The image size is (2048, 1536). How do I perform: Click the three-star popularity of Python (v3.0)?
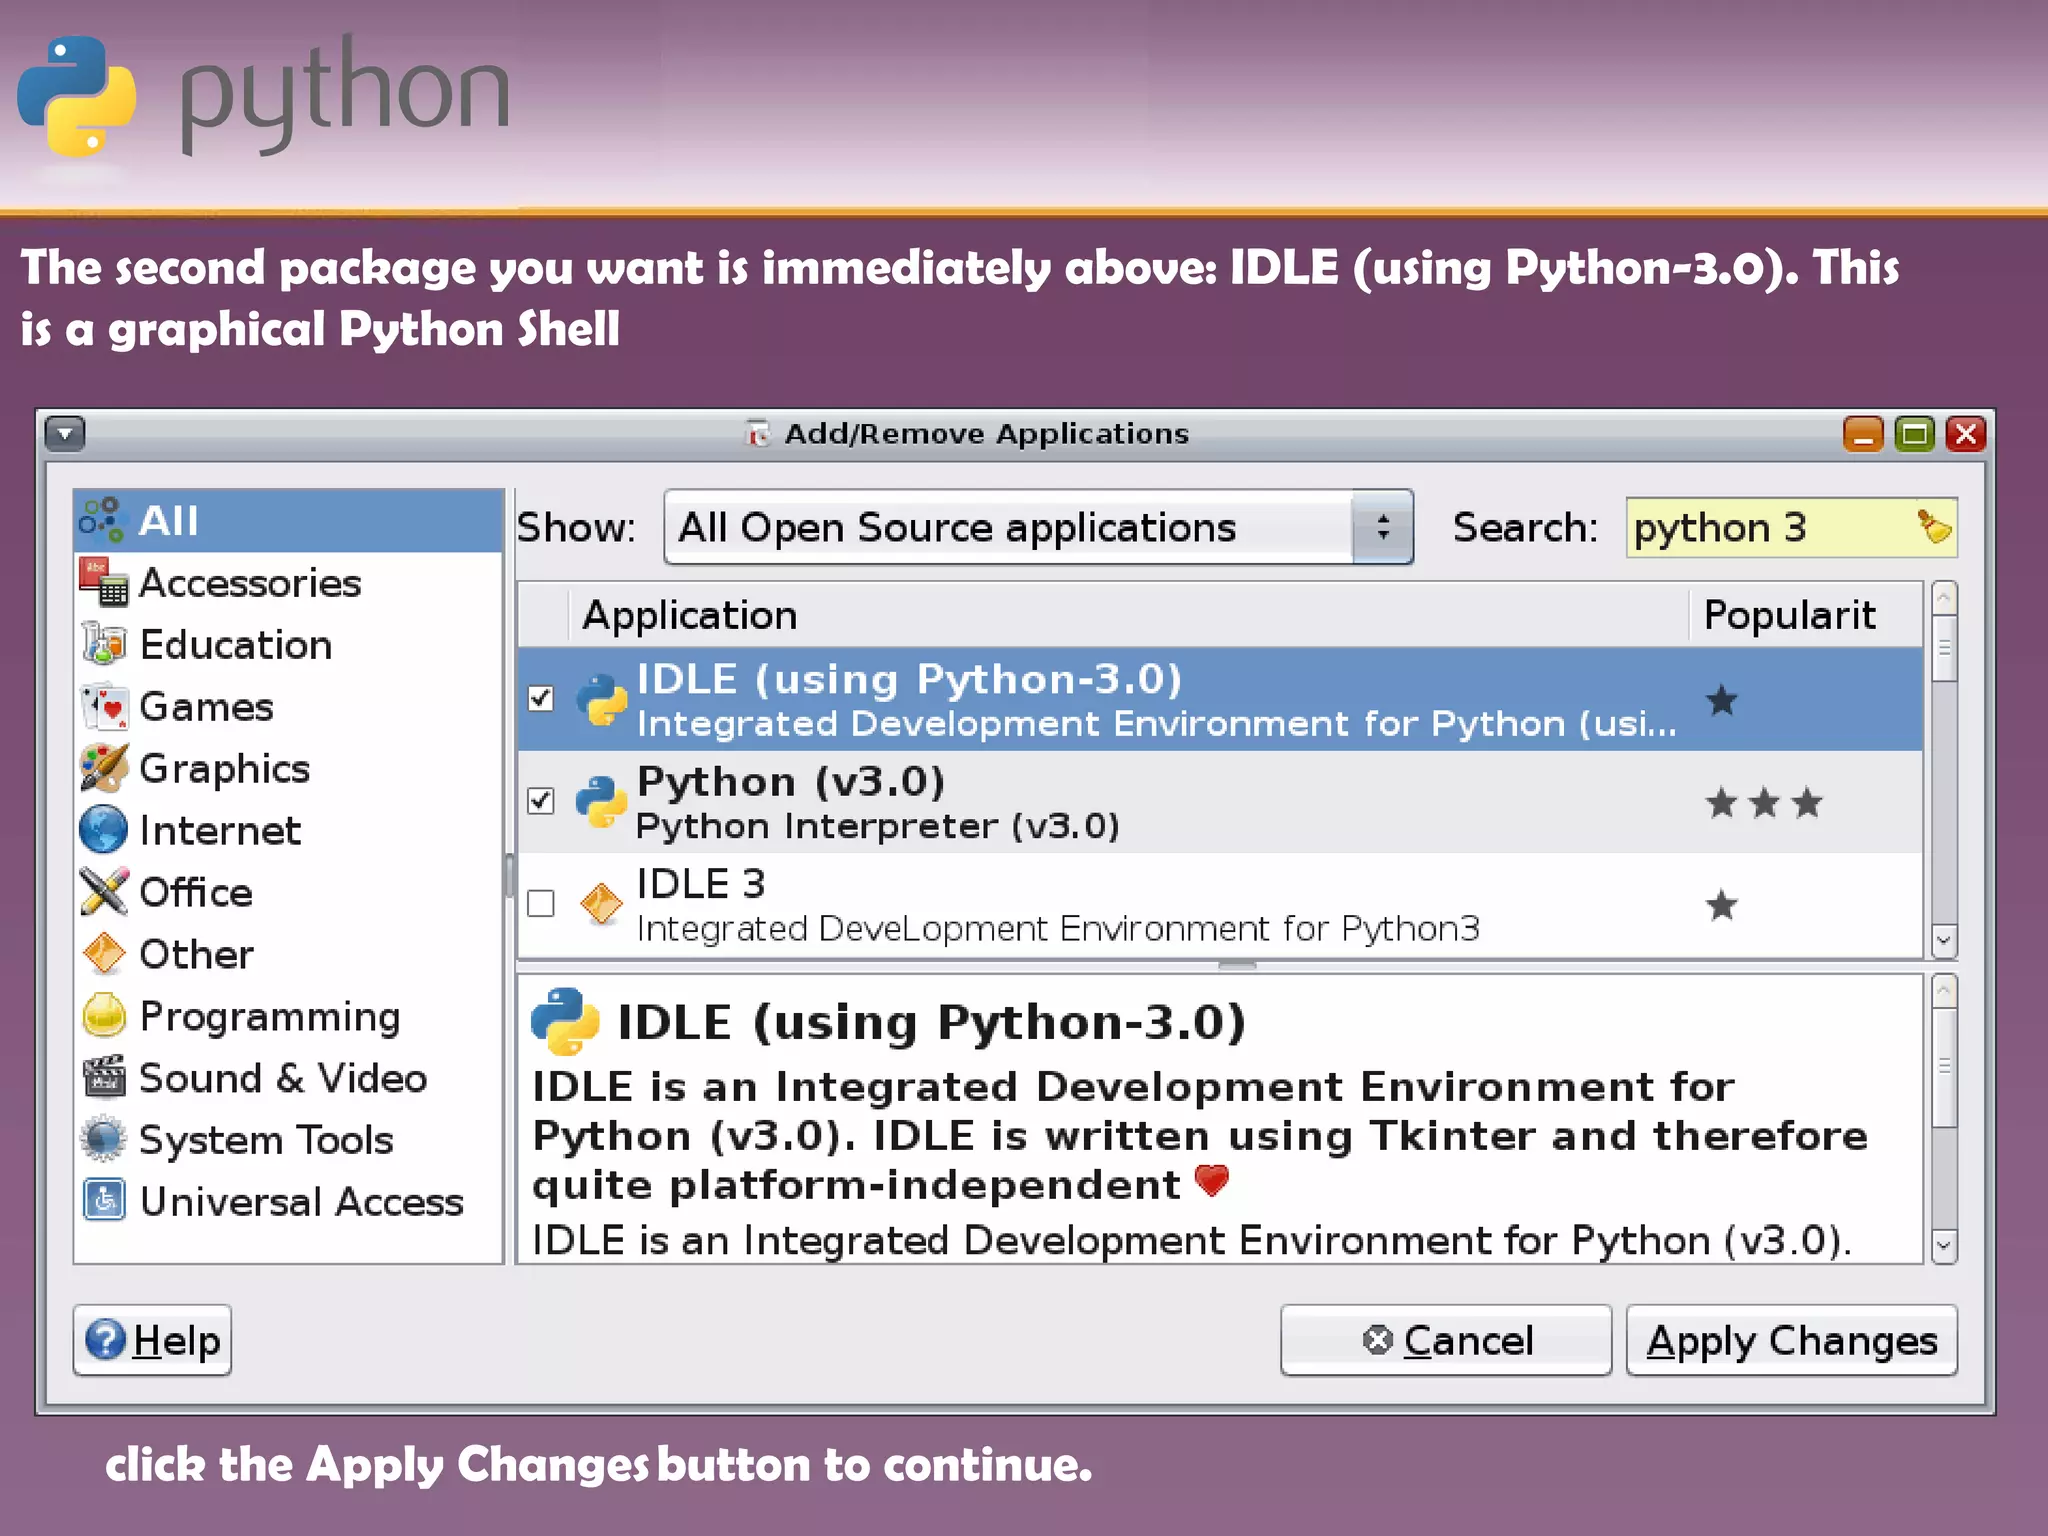[1764, 802]
